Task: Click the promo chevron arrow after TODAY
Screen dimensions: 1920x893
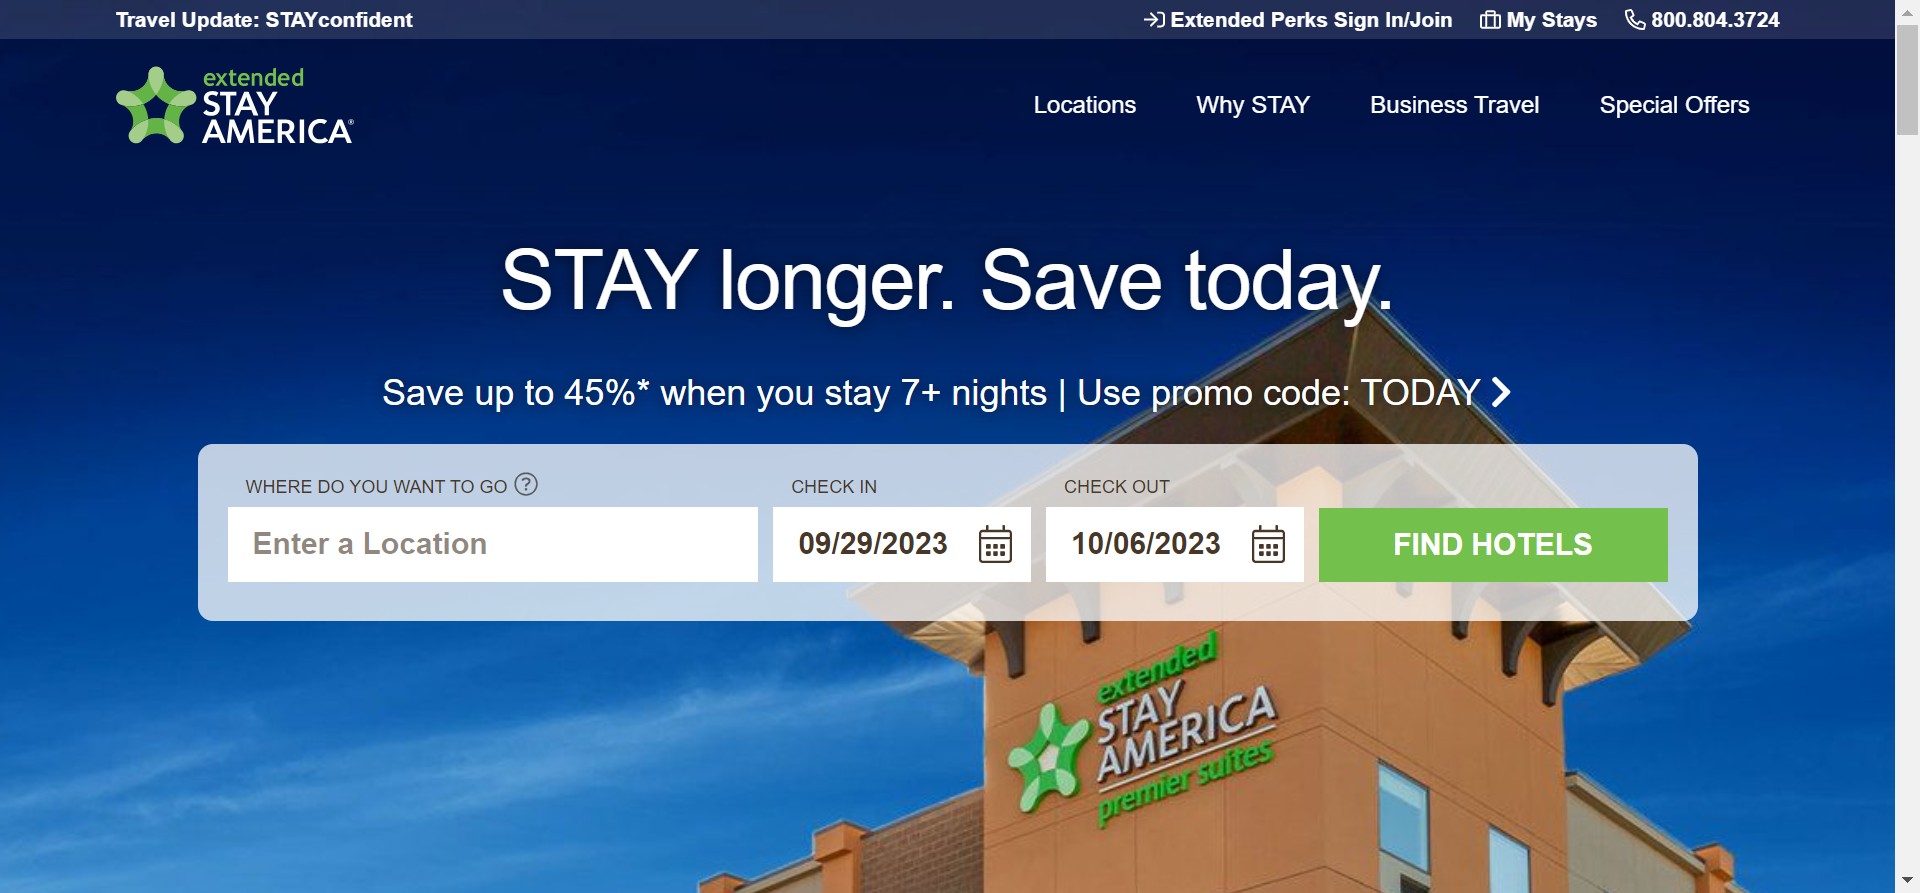Action: tap(1501, 392)
